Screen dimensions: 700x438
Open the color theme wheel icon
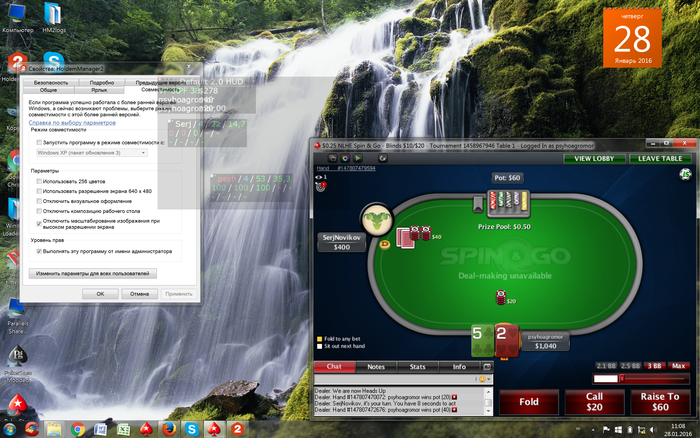point(345,158)
